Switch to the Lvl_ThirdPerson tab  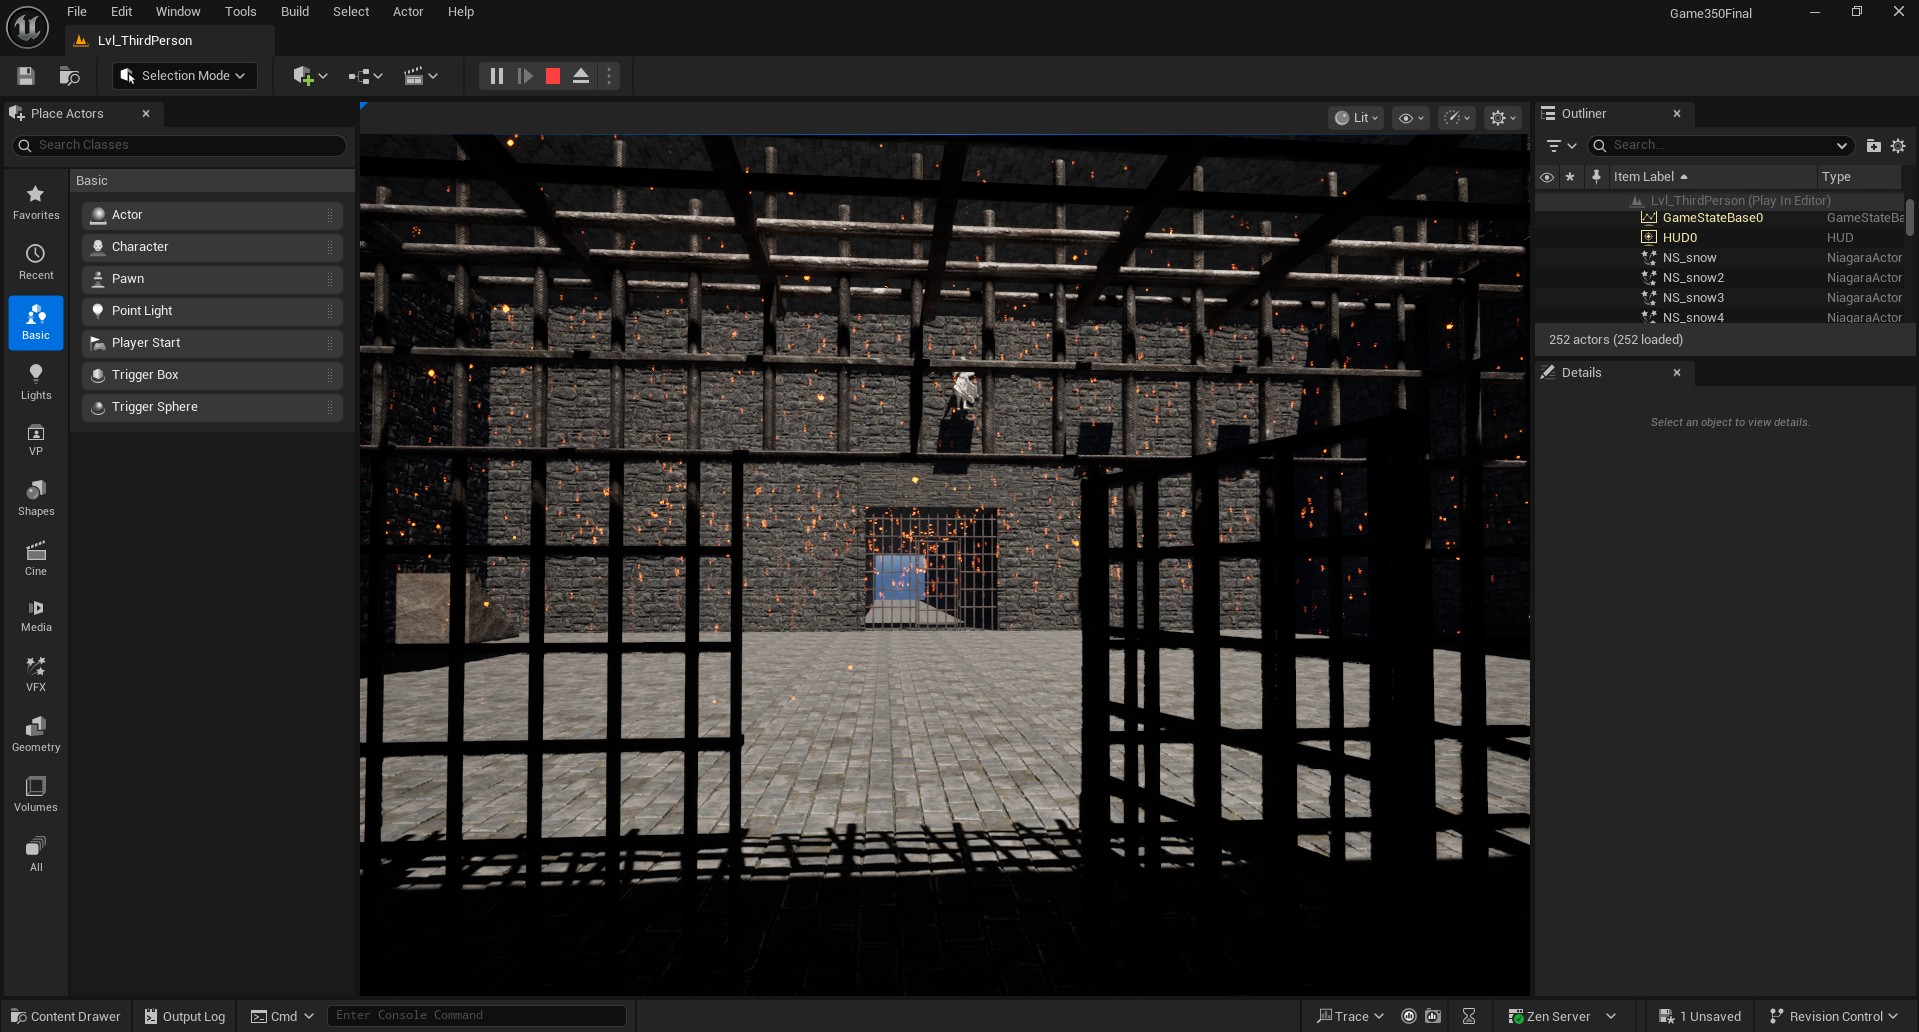pos(145,41)
